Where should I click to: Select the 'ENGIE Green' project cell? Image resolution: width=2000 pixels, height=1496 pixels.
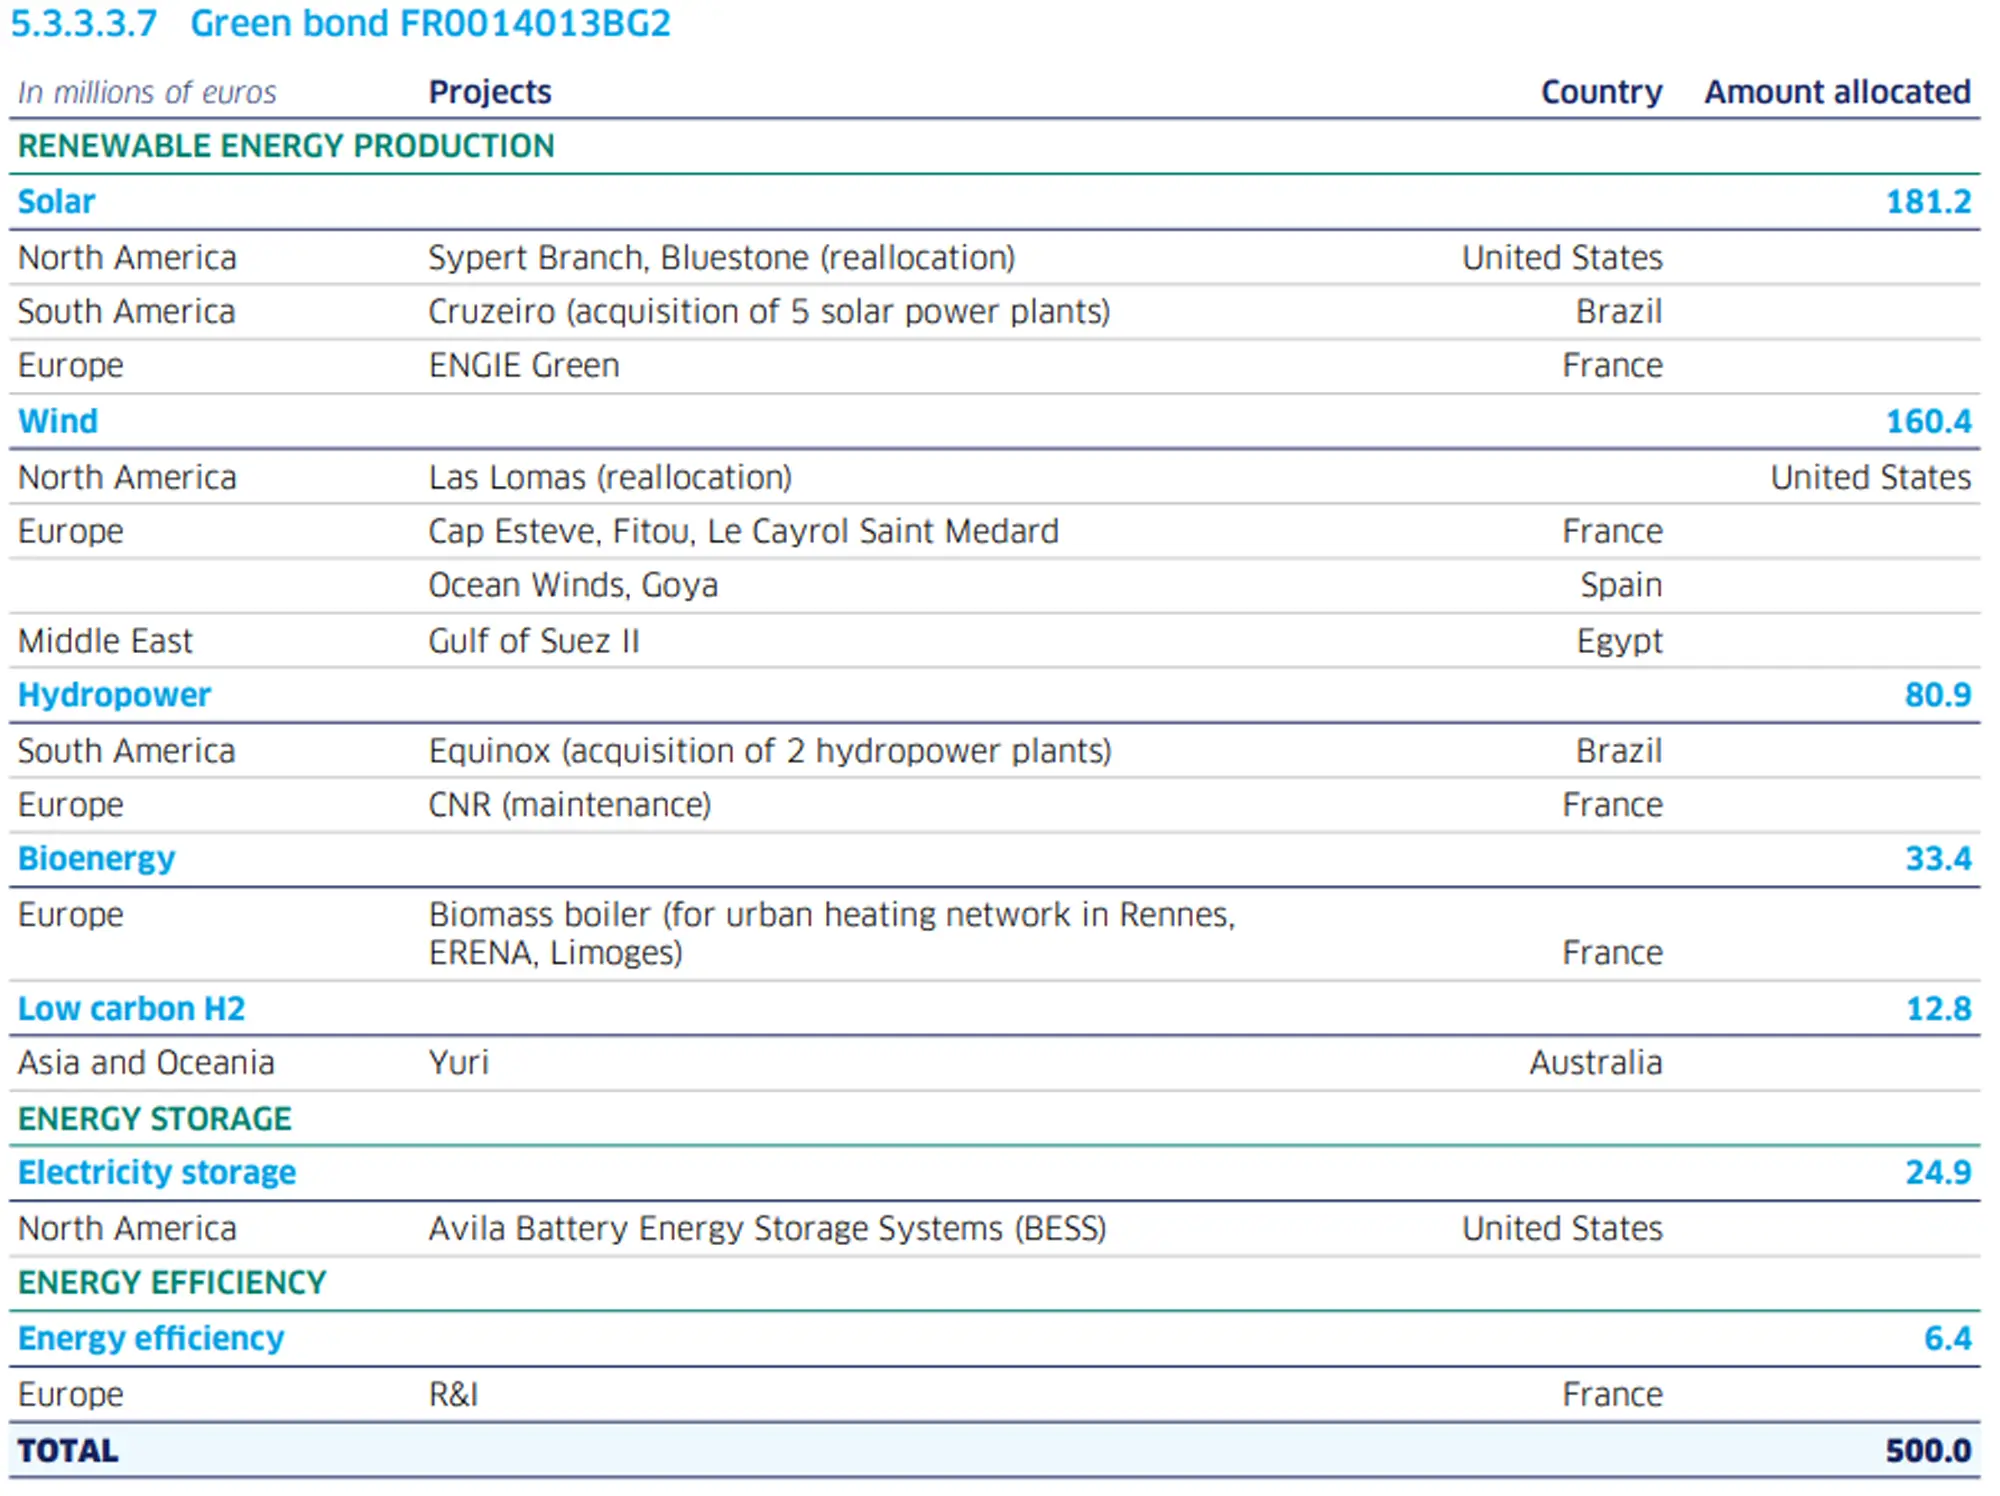(524, 366)
